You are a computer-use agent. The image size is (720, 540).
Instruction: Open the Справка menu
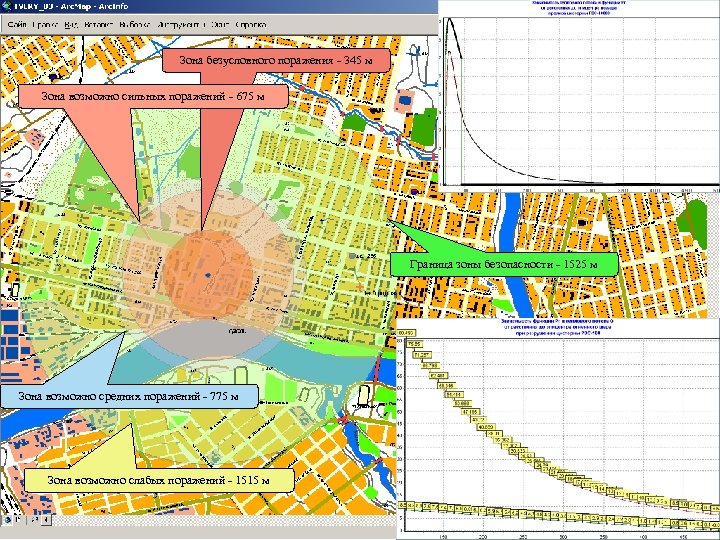[251, 25]
